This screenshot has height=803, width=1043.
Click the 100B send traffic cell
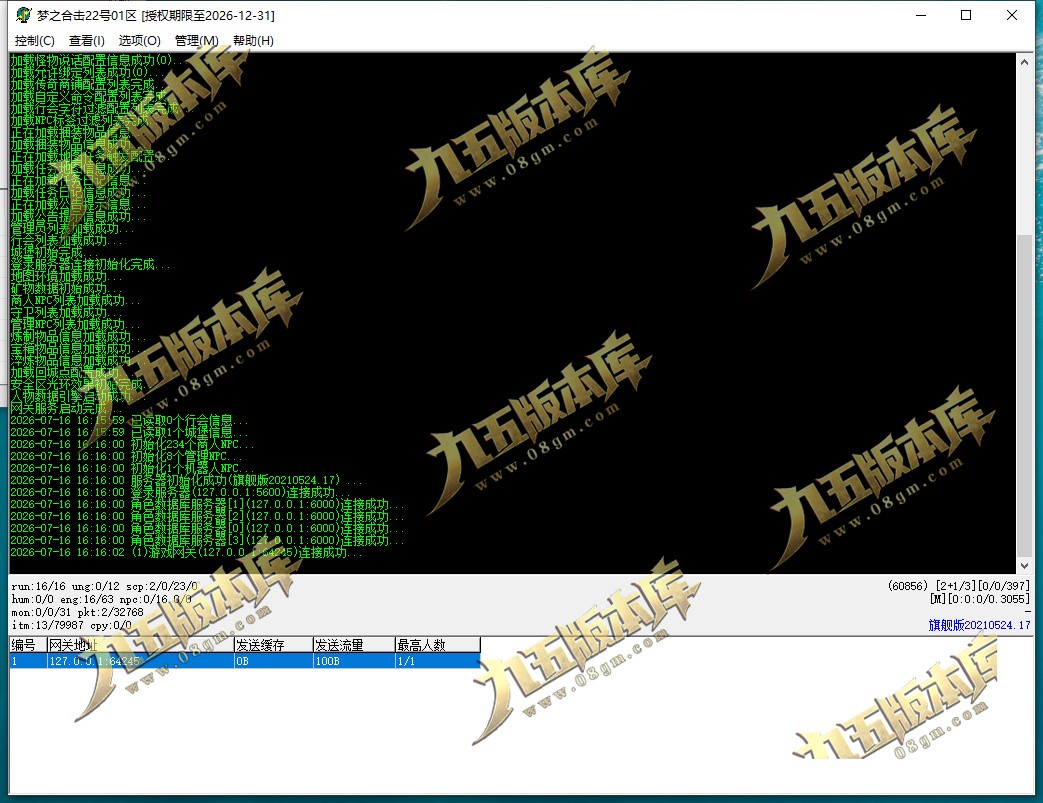point(354,661)
